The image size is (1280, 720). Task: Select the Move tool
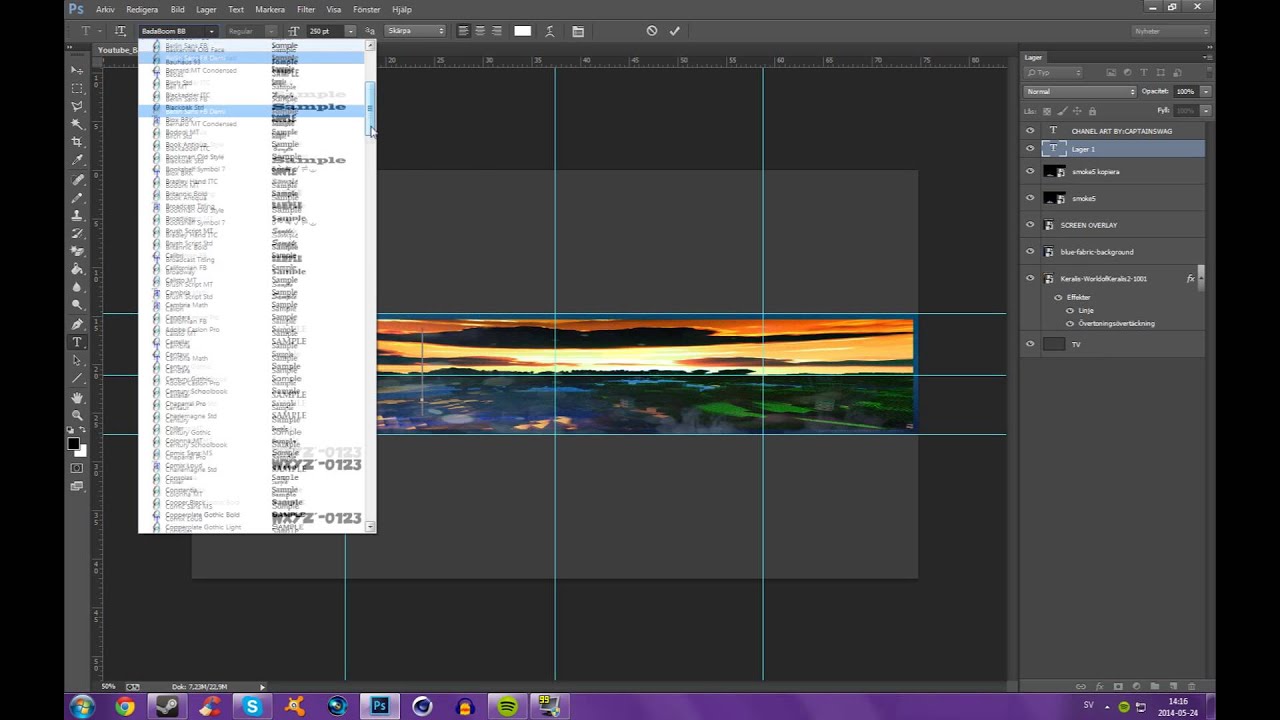coord(77,71)
